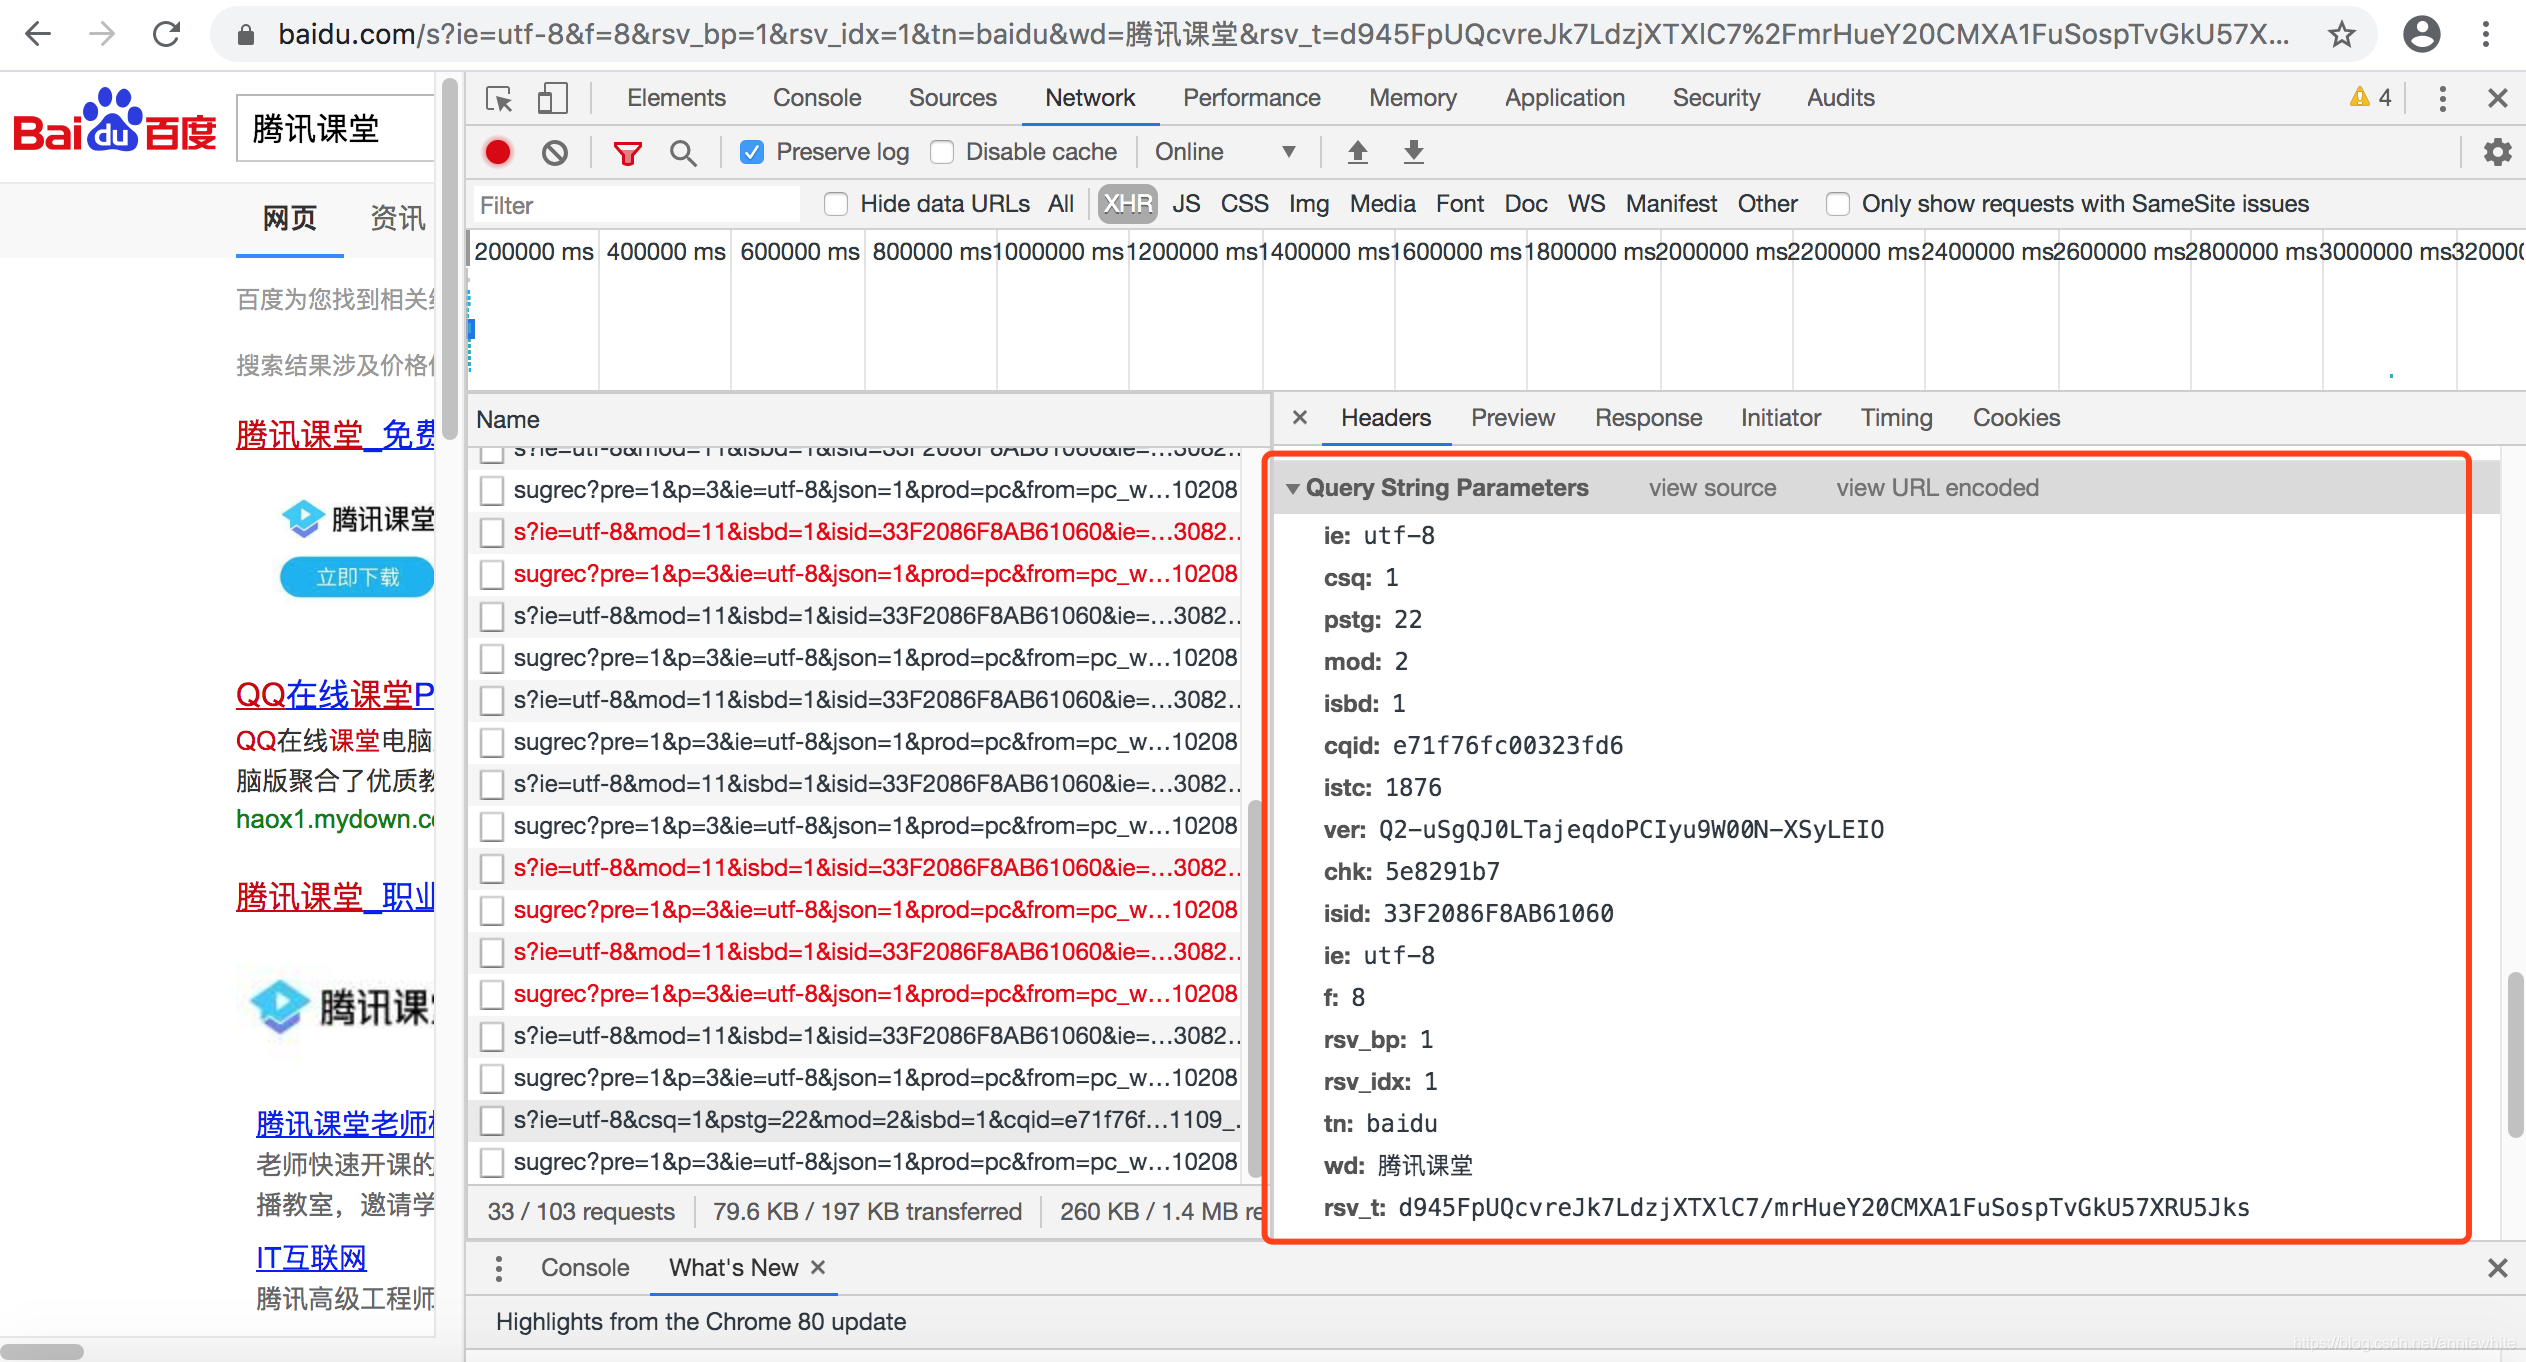Open Chrome three-dot menu
Screen dimensions: 2526x1362
pos(2485,34)
